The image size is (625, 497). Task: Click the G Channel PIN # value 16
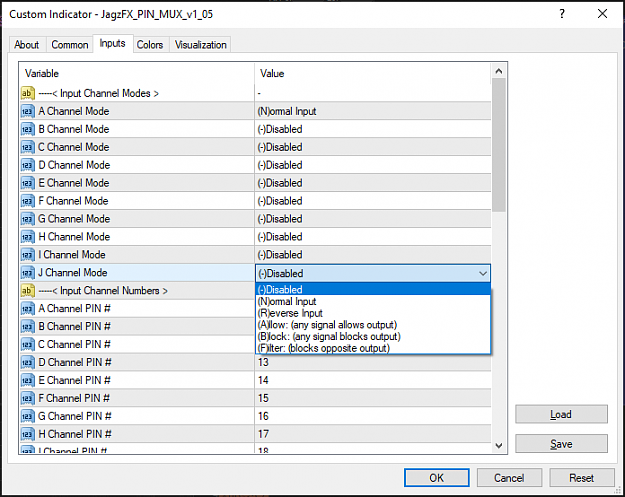pos(373,416)
